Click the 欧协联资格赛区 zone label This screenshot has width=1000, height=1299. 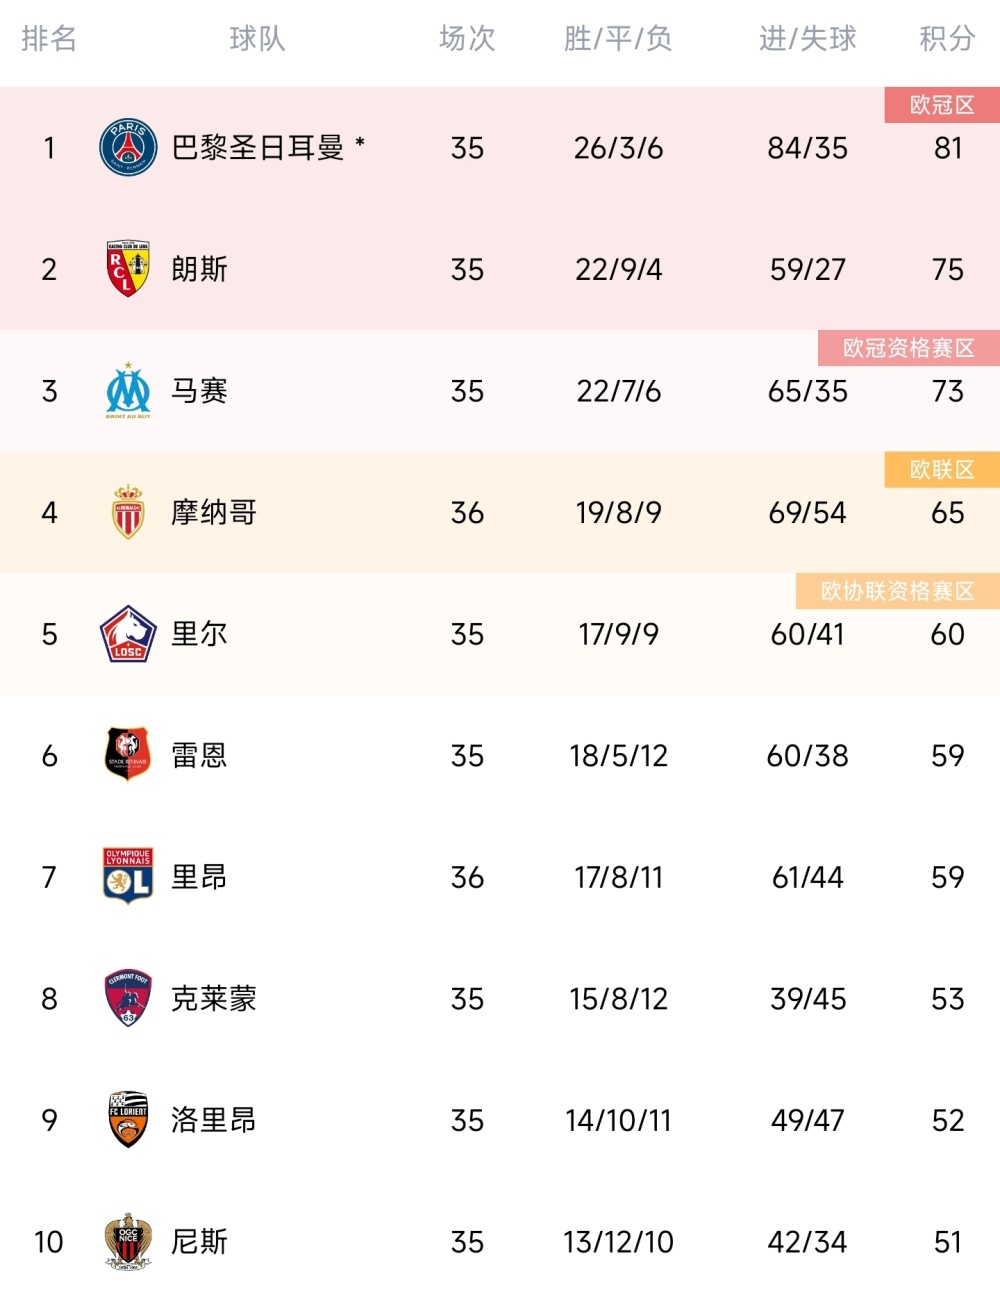(897, 591)
